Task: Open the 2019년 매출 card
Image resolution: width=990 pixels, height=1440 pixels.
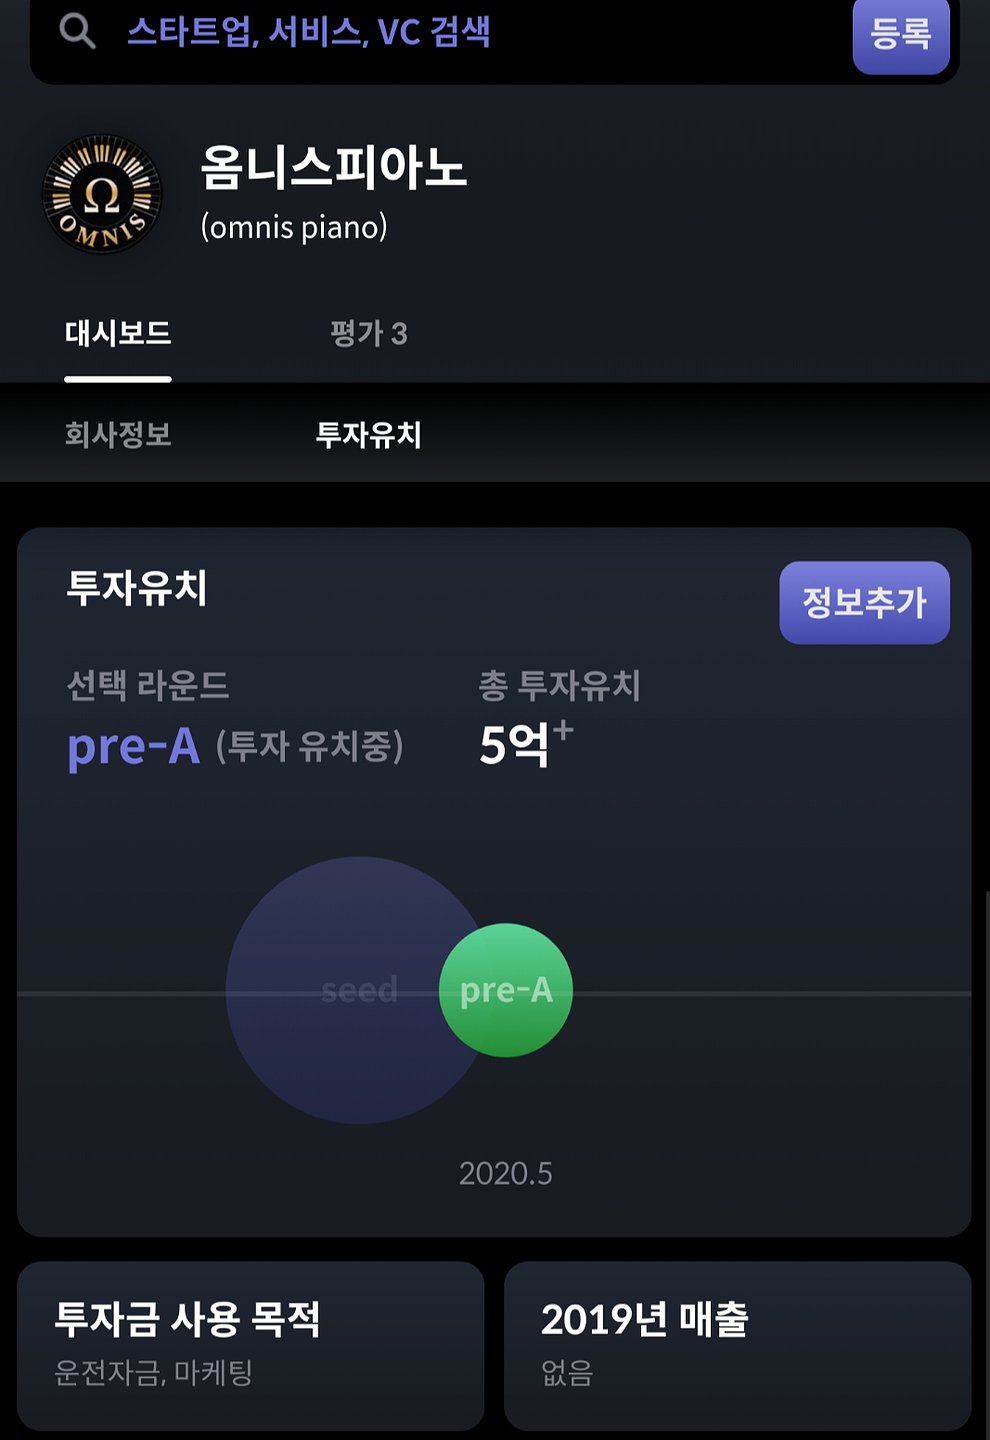Action: tap(738, 1346)
